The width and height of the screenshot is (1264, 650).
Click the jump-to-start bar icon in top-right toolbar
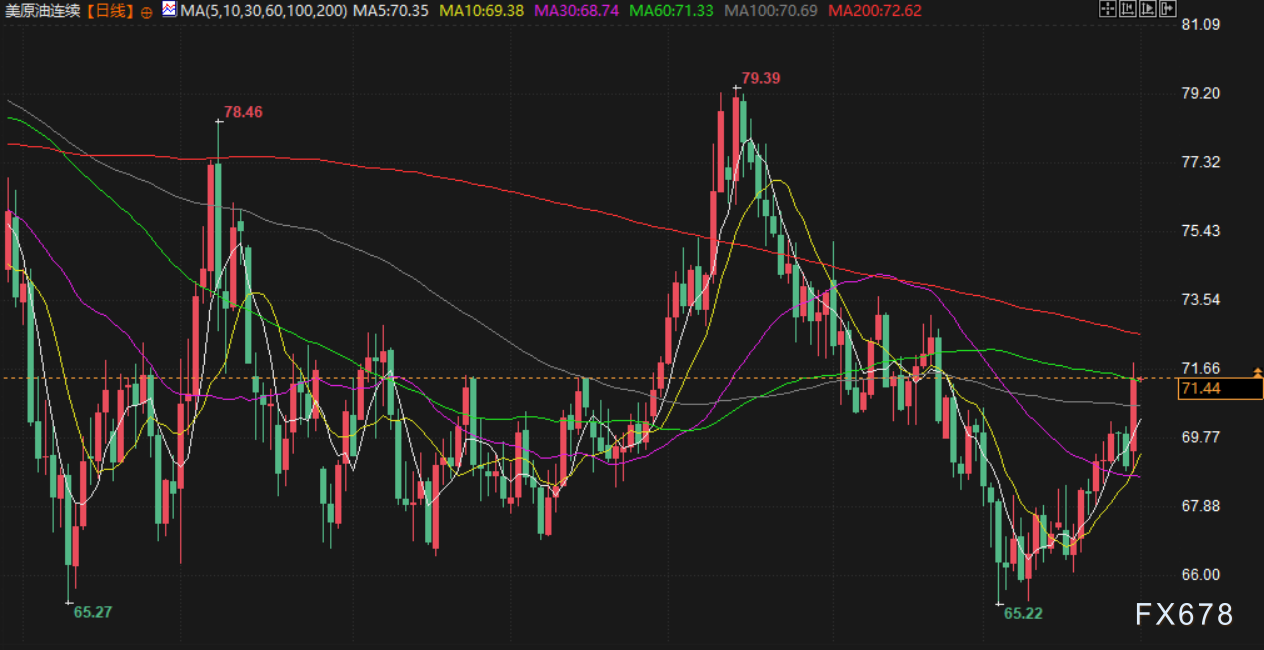tap(1128, 10)
